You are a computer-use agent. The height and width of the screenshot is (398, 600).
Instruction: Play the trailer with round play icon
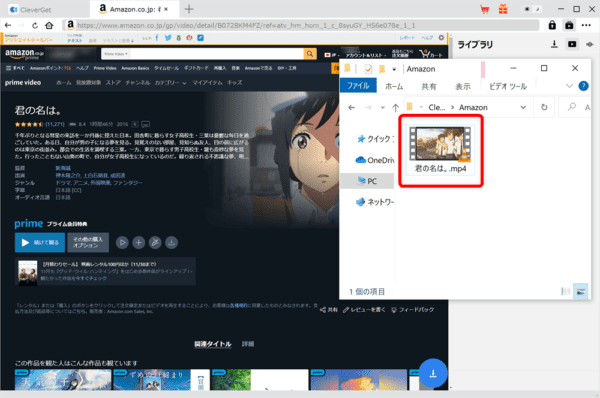click(122, 242)
